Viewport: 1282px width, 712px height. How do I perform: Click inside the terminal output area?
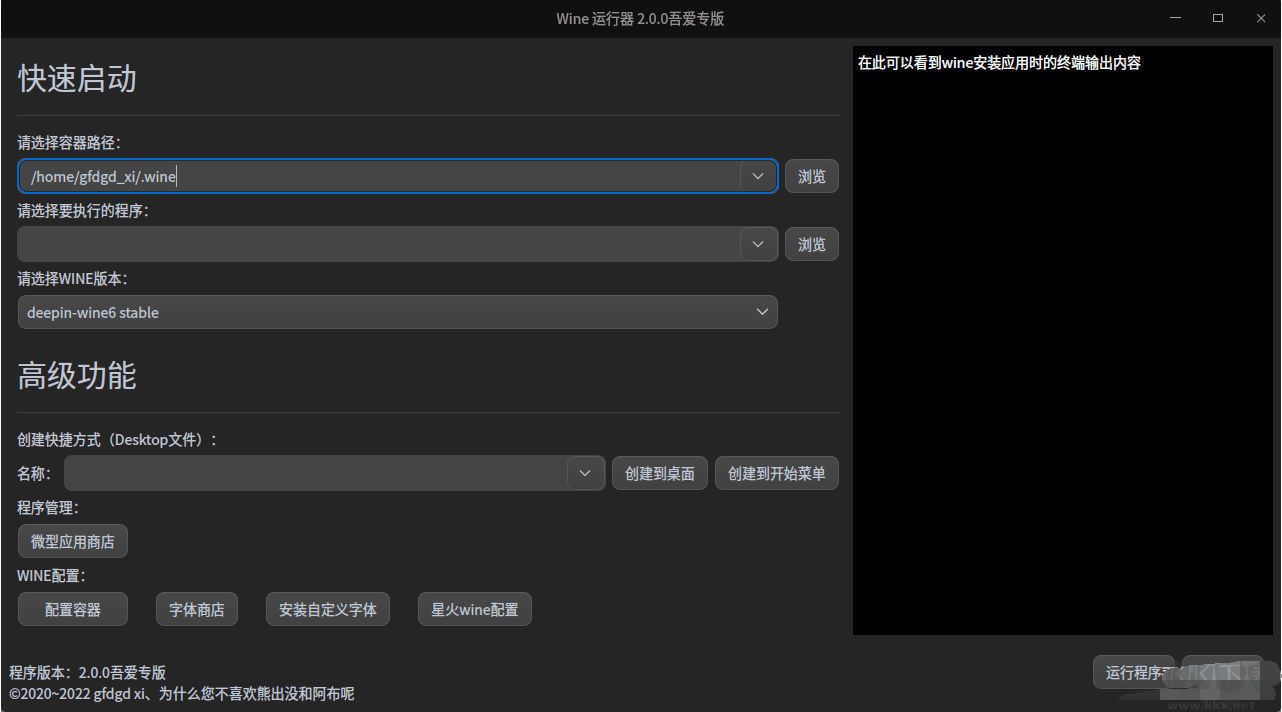tap(1063, 340)
